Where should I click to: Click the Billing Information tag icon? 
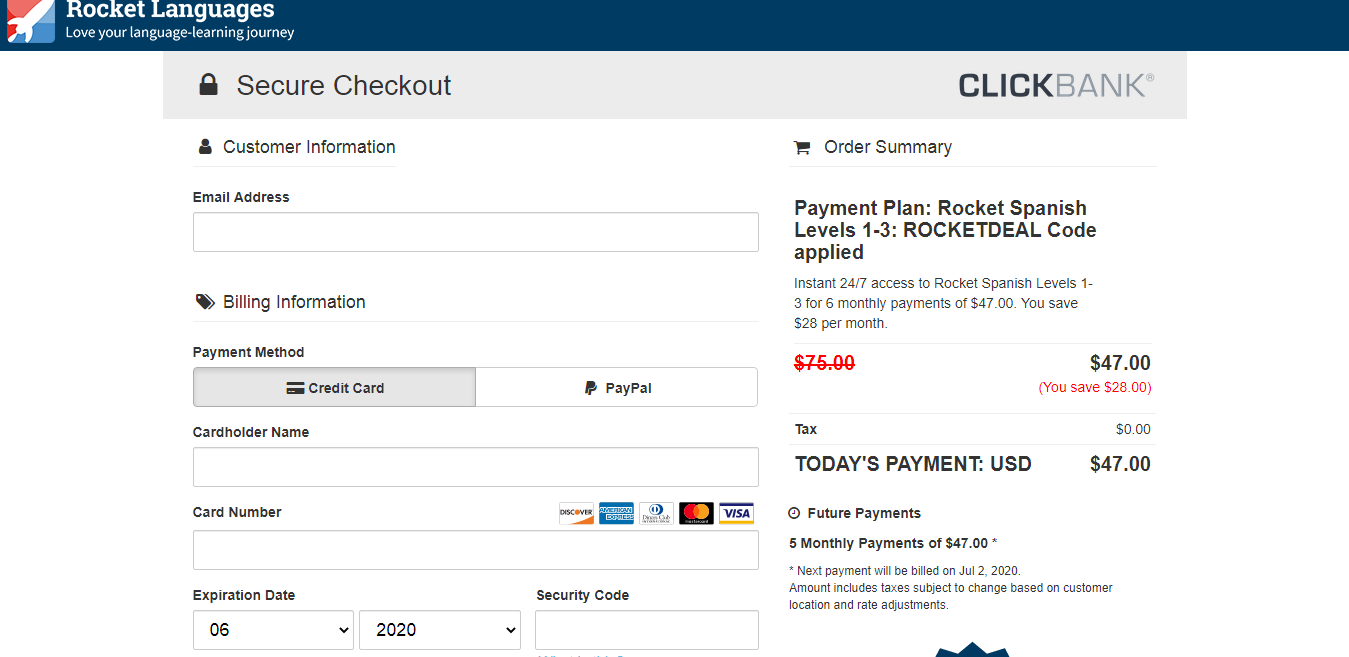(205, 302)
